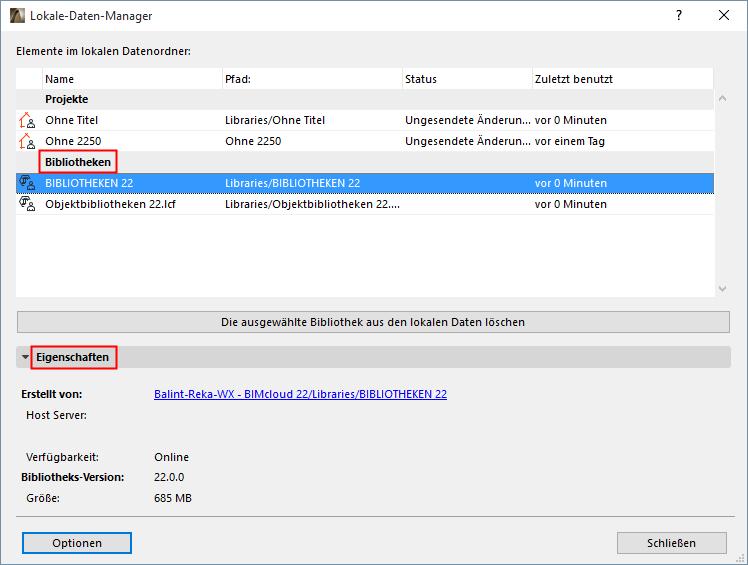The height and width of the screenshot is (565, 748).
Task: Click the 22.0.0 library version value
Action: pyautogui.click(x=169, y=477)
